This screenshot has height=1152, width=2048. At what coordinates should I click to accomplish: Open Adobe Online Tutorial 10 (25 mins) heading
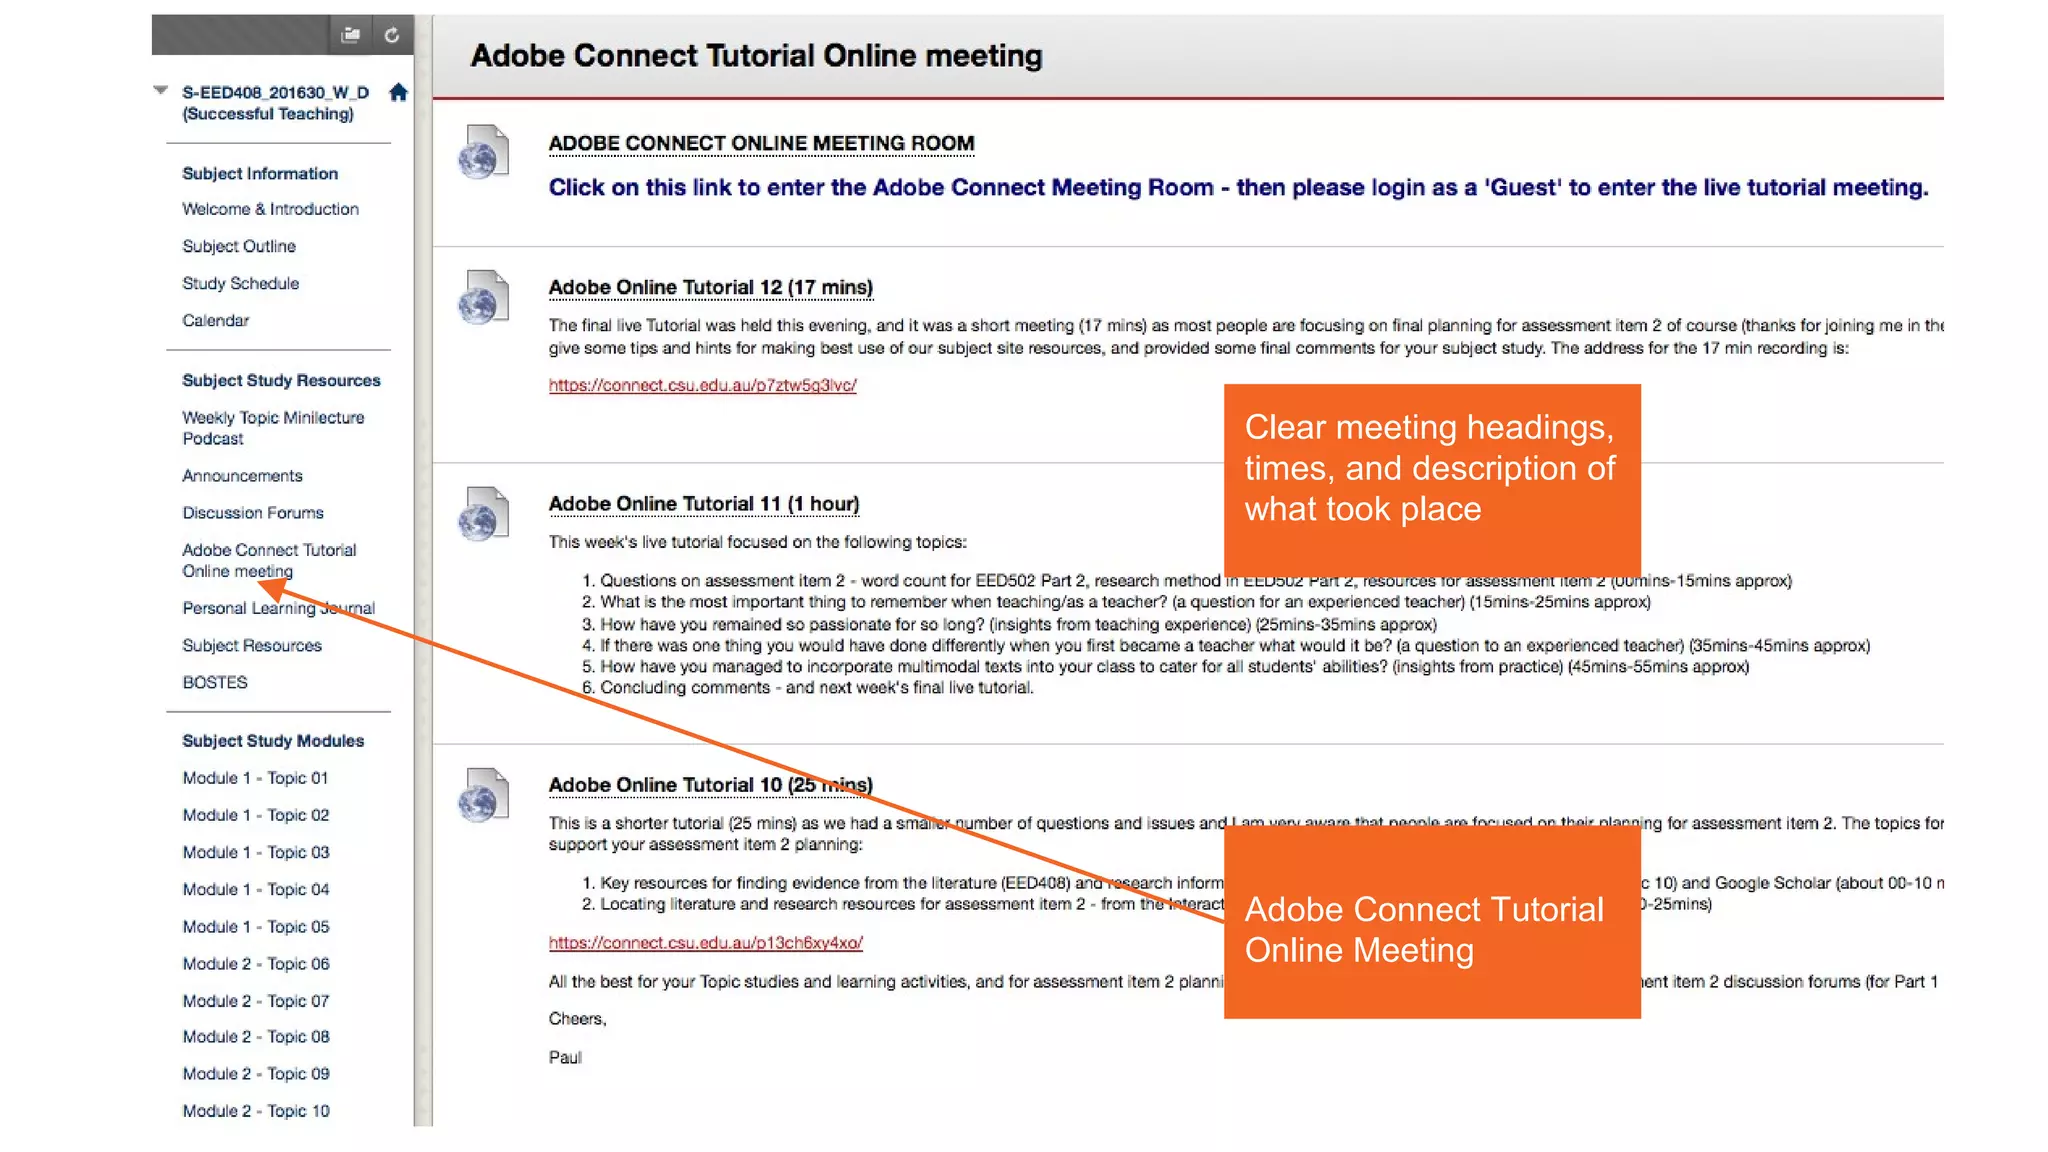710,785
